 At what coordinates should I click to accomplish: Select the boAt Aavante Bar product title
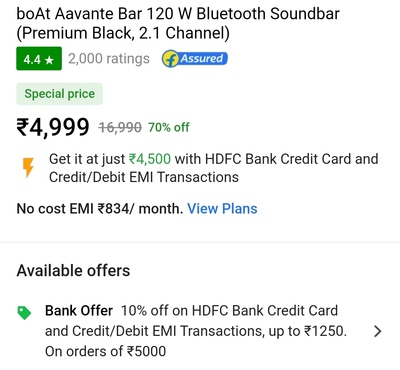178,23
